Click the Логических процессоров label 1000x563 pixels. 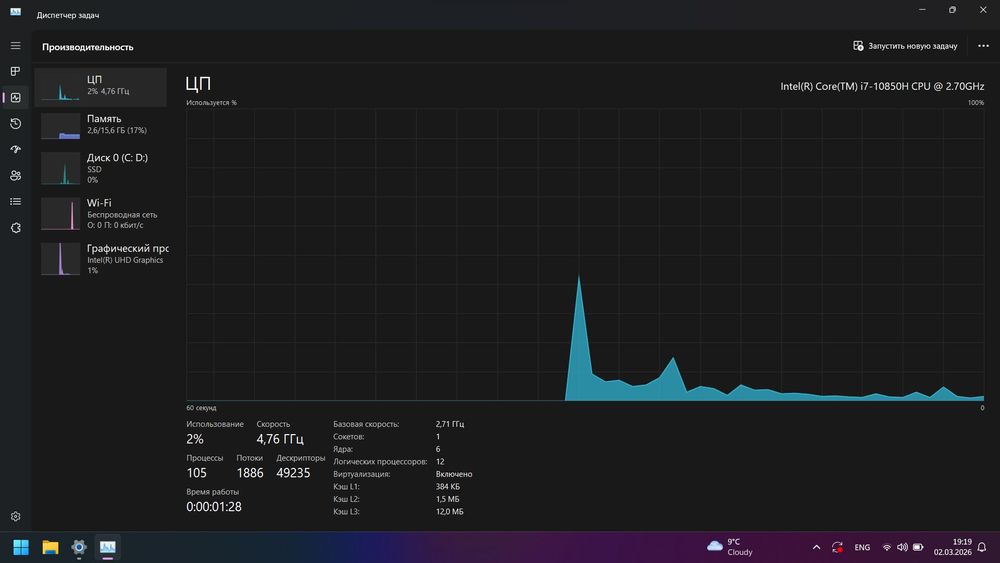pyautogui.click(x=379, y=462)
